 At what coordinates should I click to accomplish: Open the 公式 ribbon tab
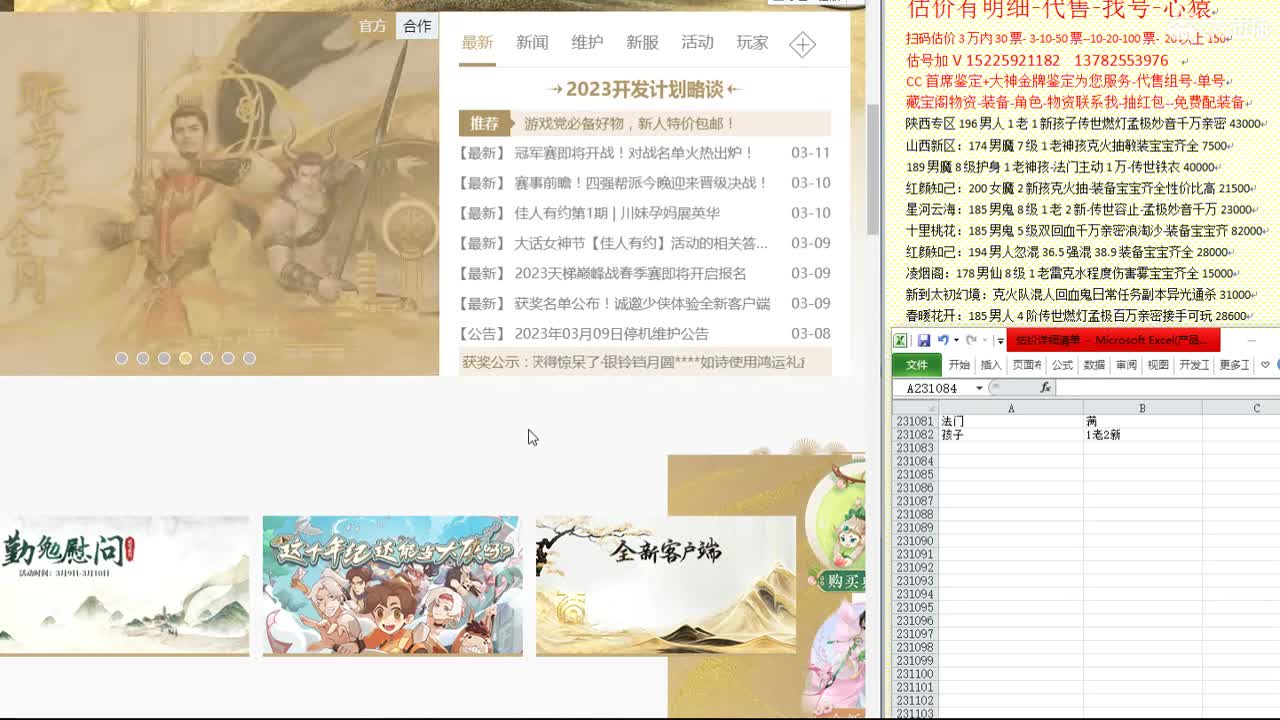click(1062, 365)
